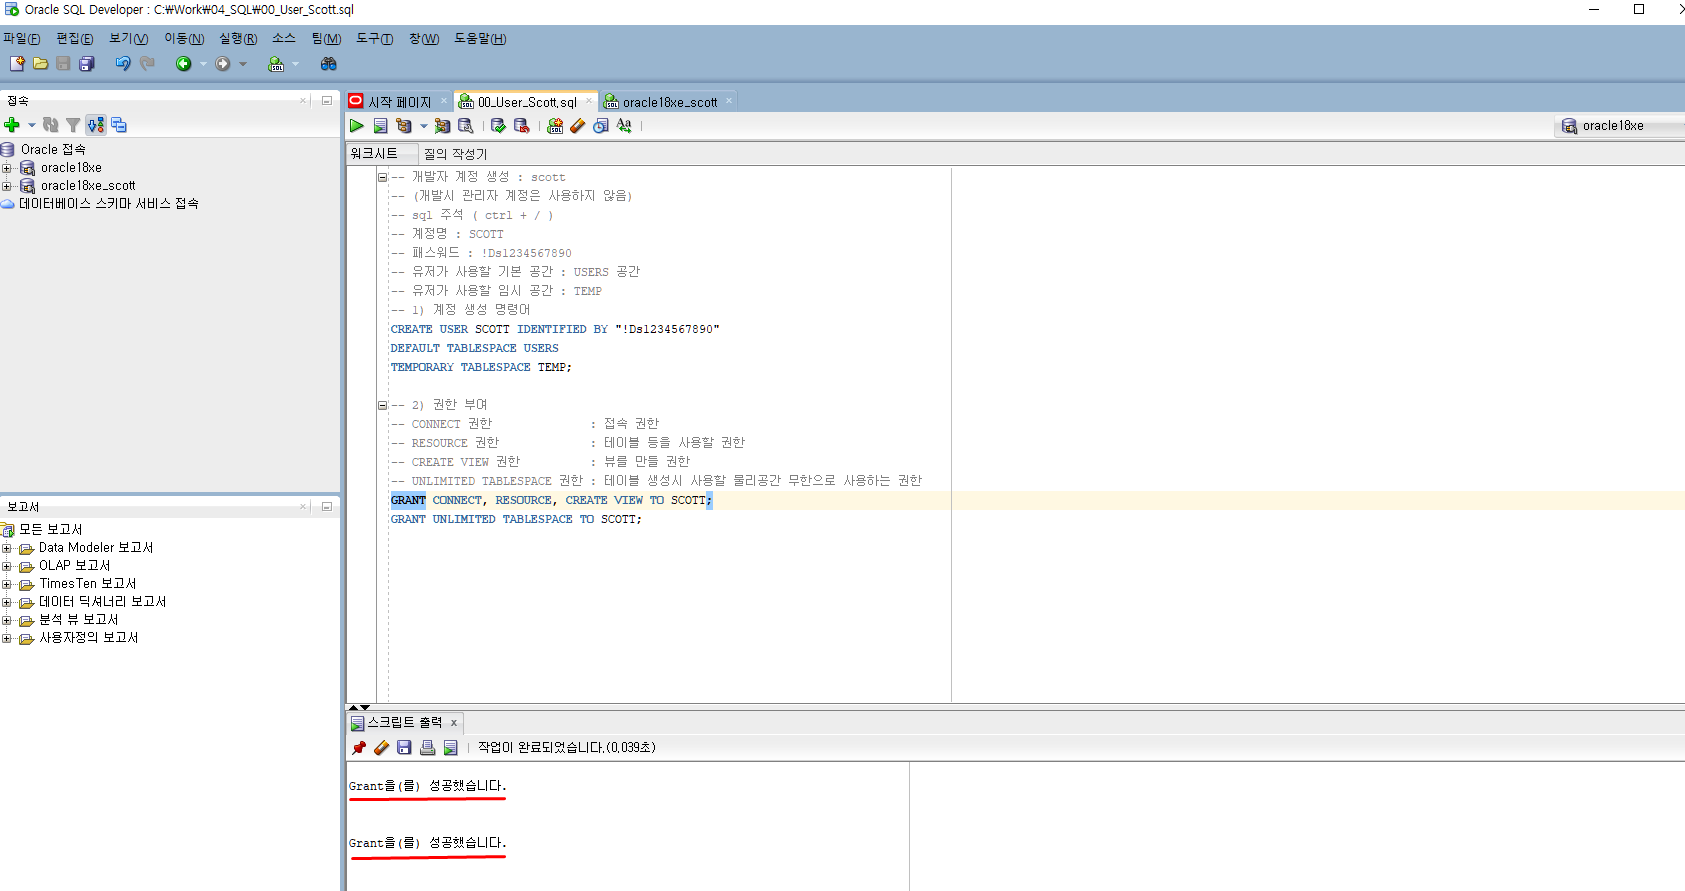Image resolution: width=1685 pixels, height=891 pixels.
Task: Open dropdown arrow next to Back icon
Action: pos(203,64)
